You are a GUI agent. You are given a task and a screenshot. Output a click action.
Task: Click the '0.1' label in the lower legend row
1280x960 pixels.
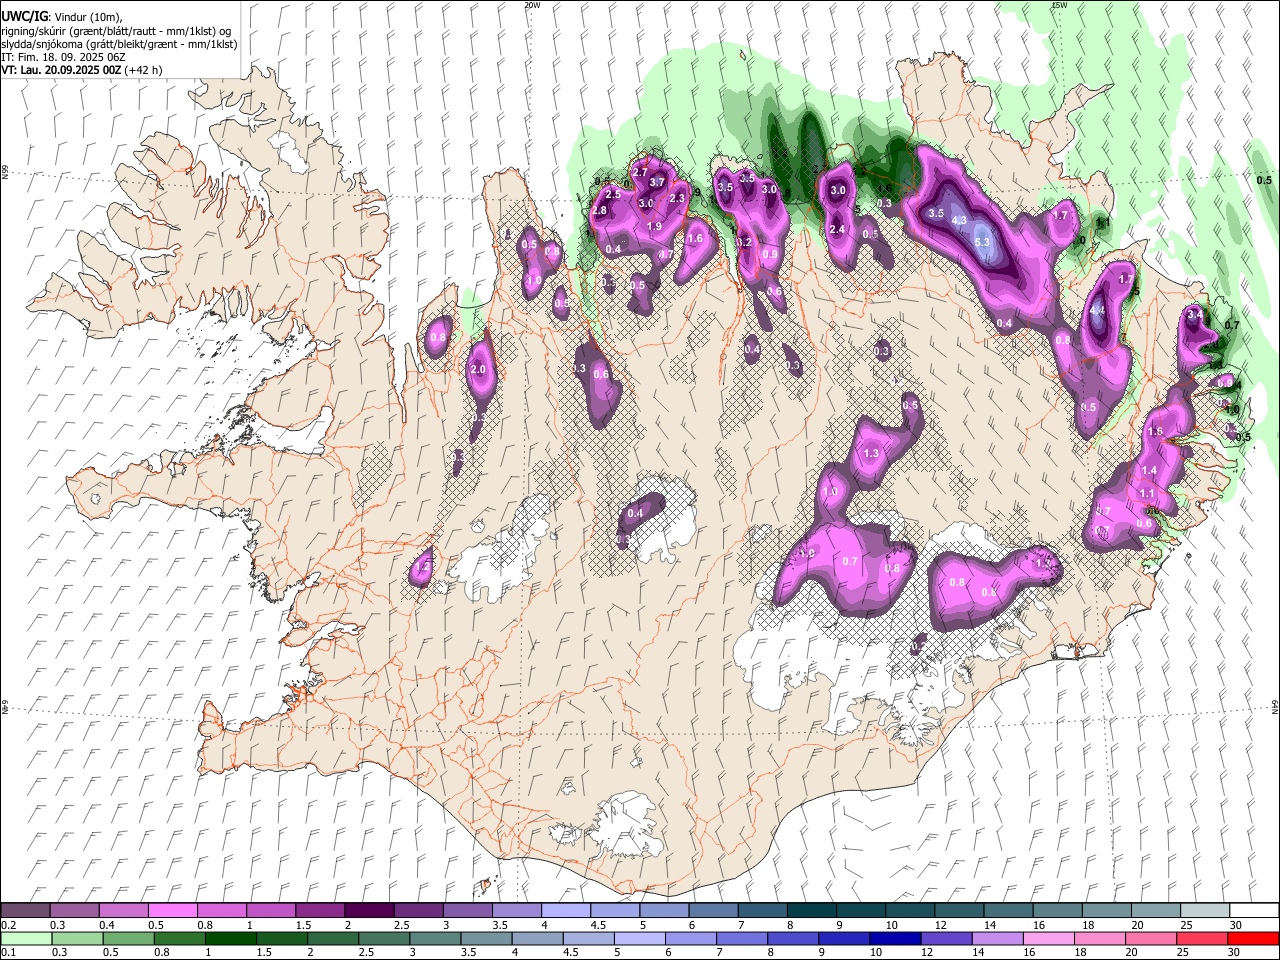click(x=7, y=952)
